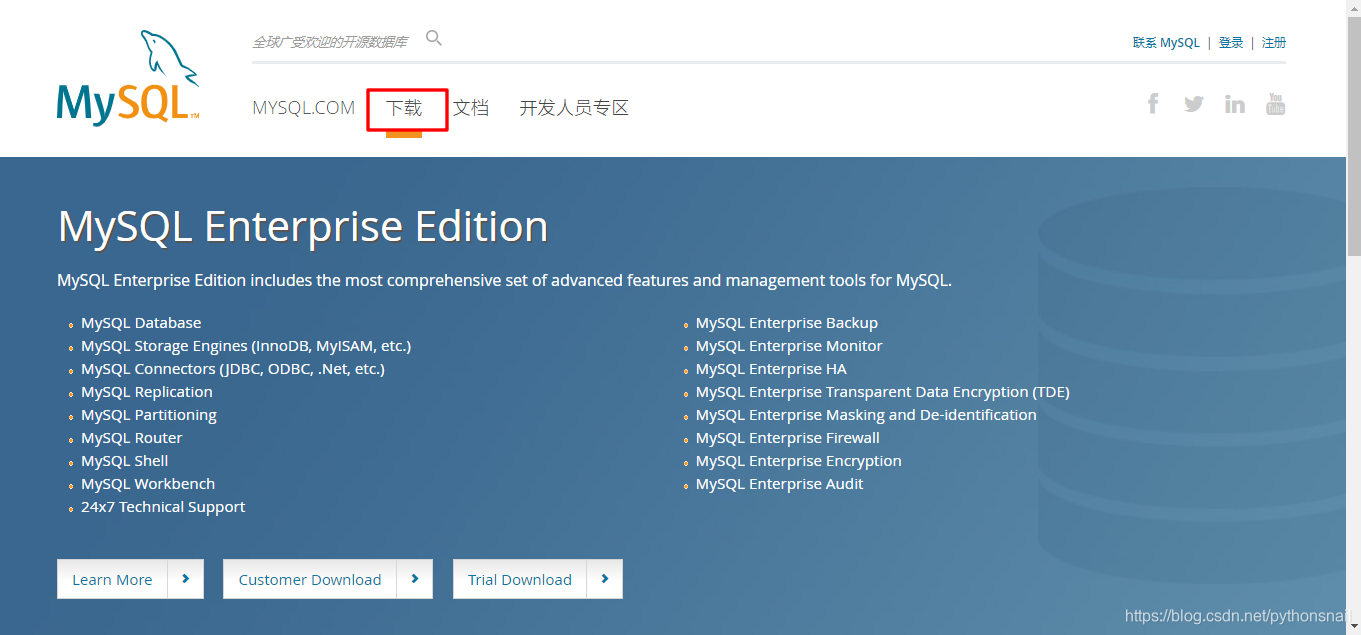
Task: Click the MySQL Enterprise Monitor item
Action: (789, 346)
